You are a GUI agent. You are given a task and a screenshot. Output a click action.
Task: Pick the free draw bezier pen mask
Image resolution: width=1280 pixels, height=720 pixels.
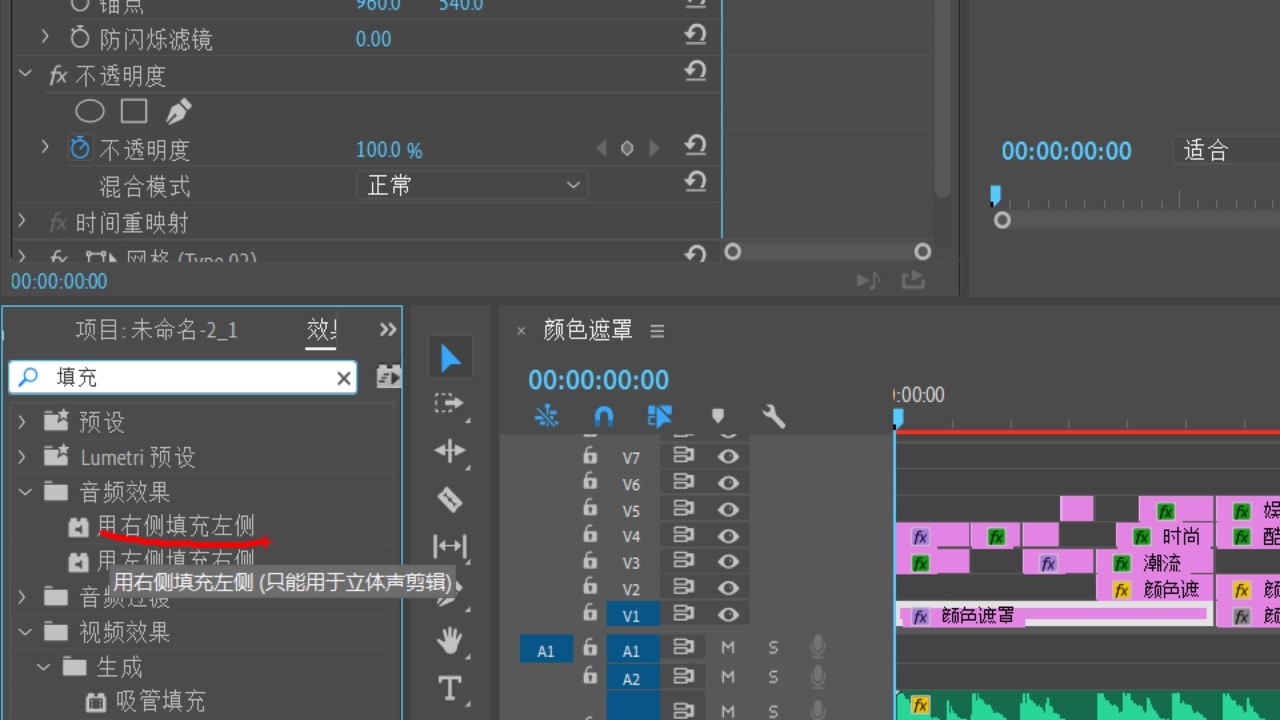point(178,111)
